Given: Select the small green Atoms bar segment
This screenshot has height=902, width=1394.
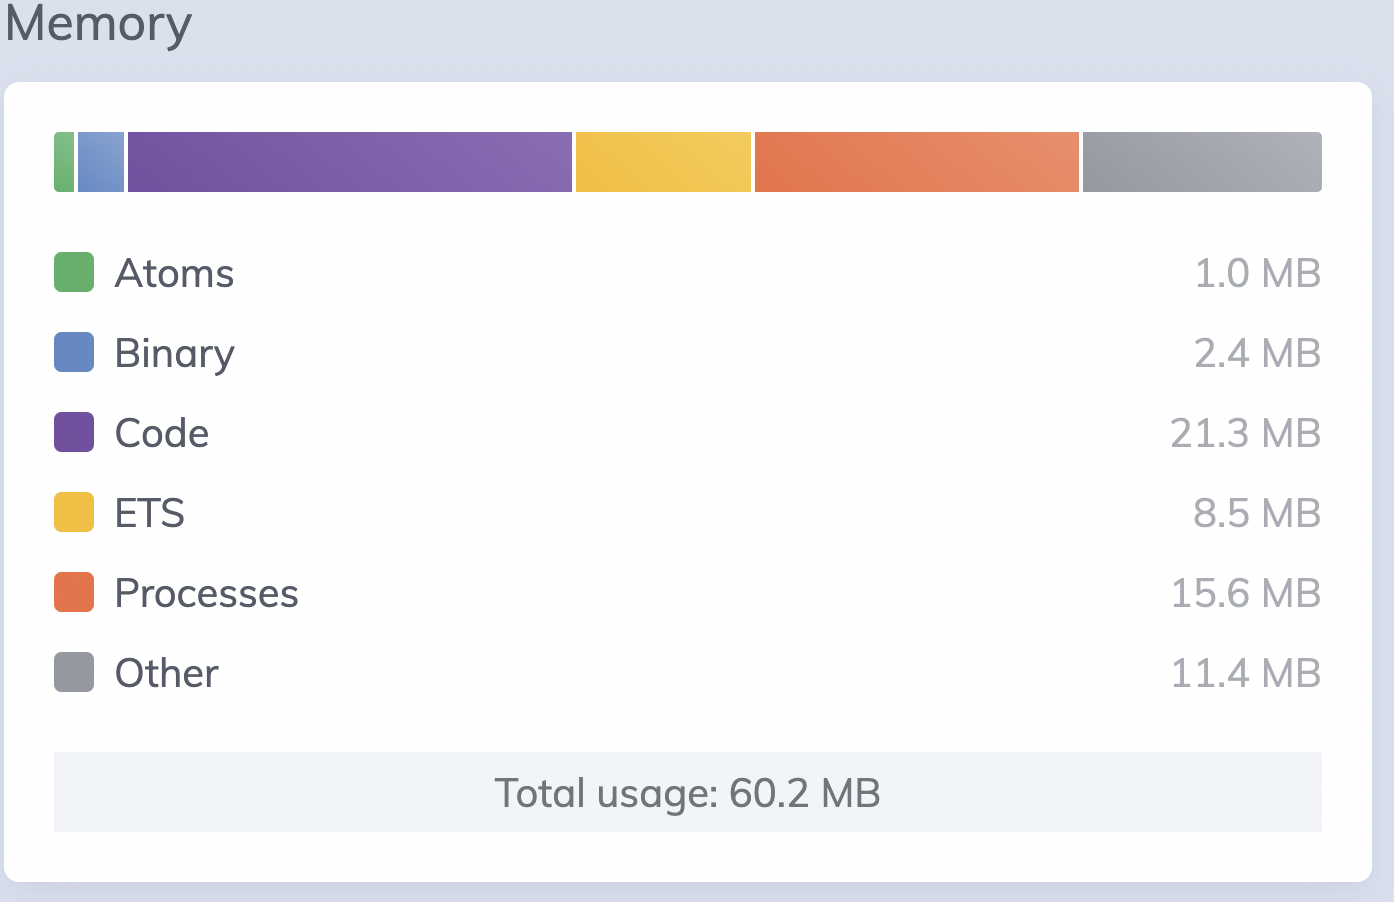Looking at the screenshot, I should tap(64, 162).
